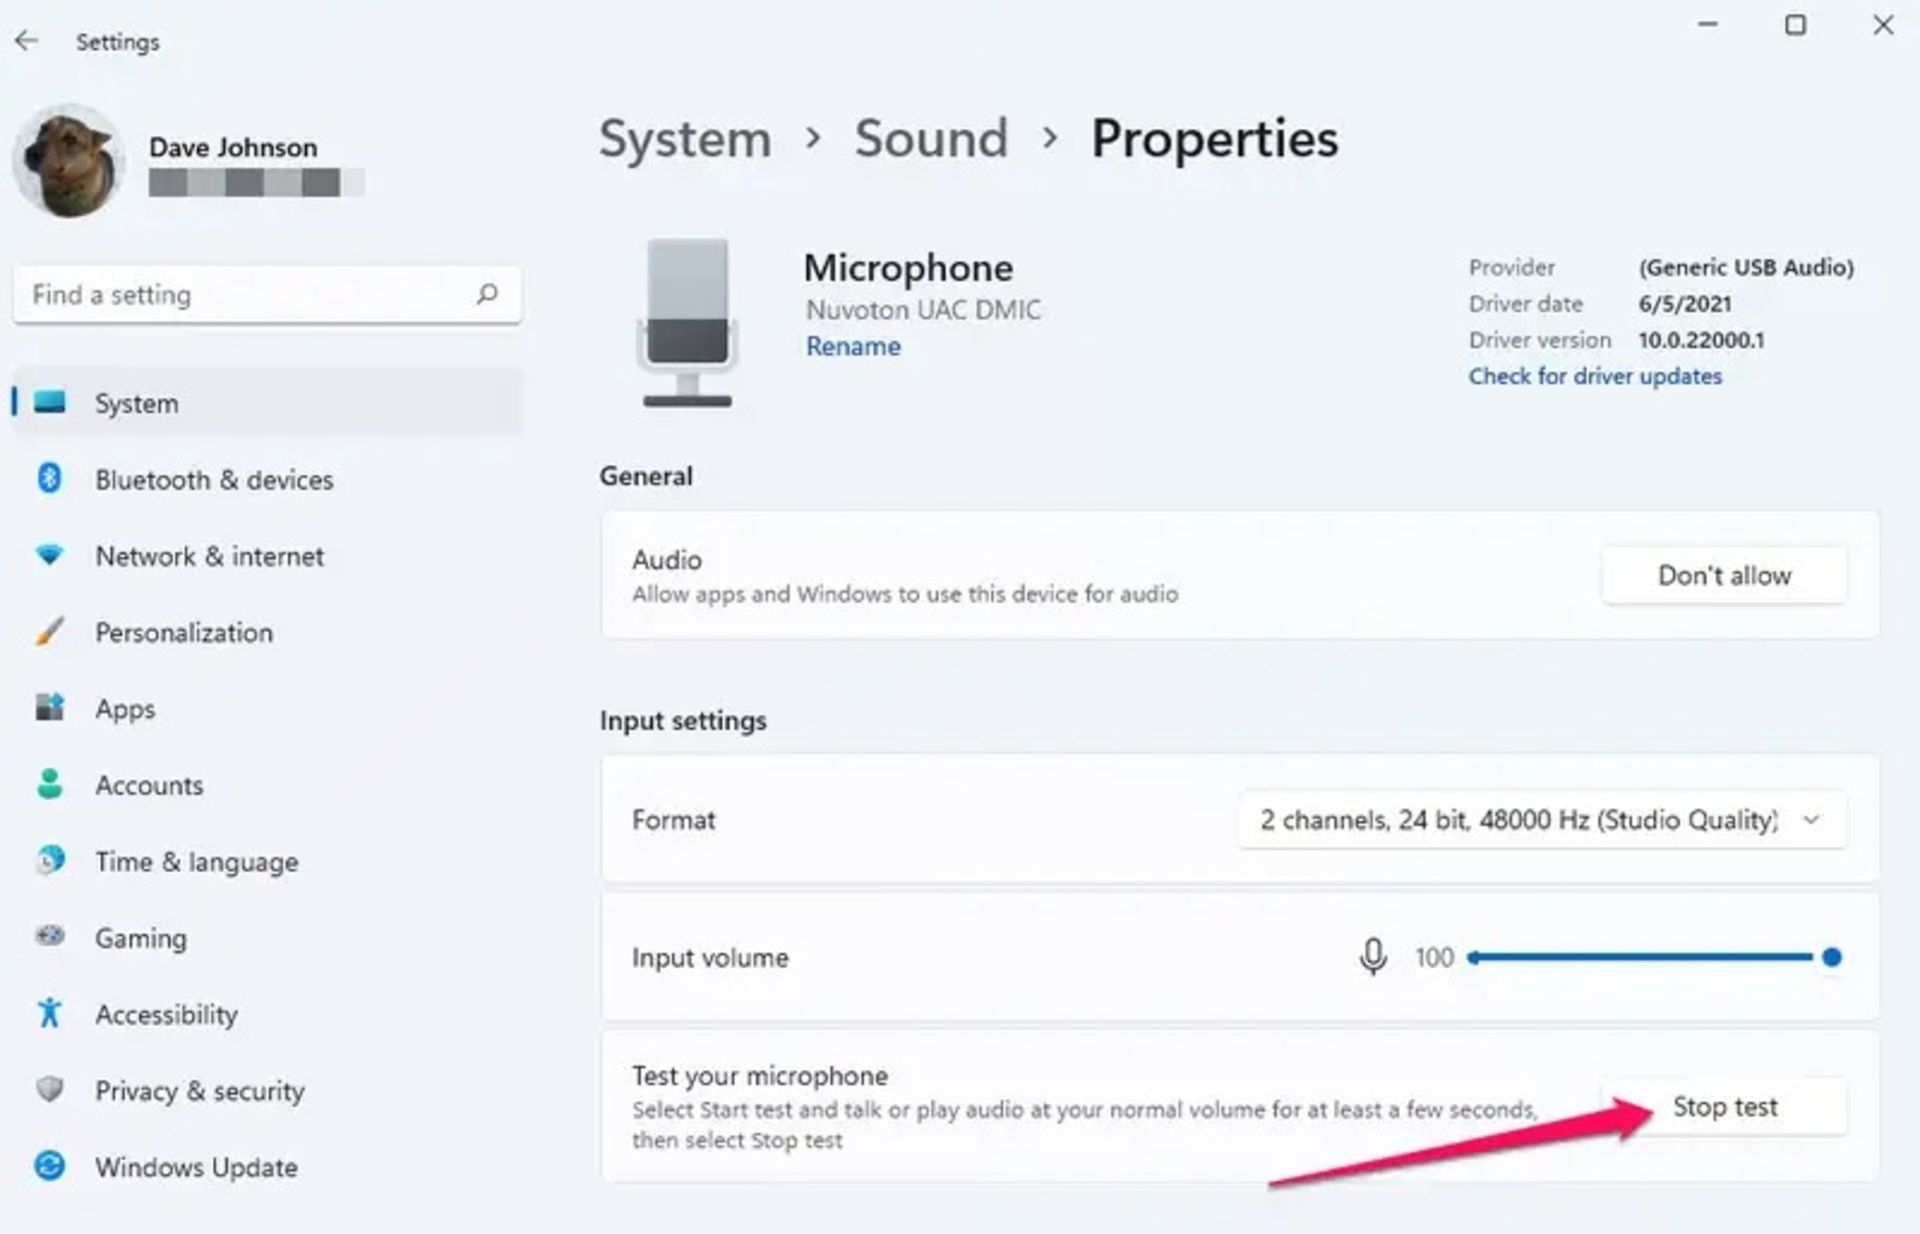Click the back arrow icon
This screenshot has width=1920, height=1234.
(x=27, y=41)
